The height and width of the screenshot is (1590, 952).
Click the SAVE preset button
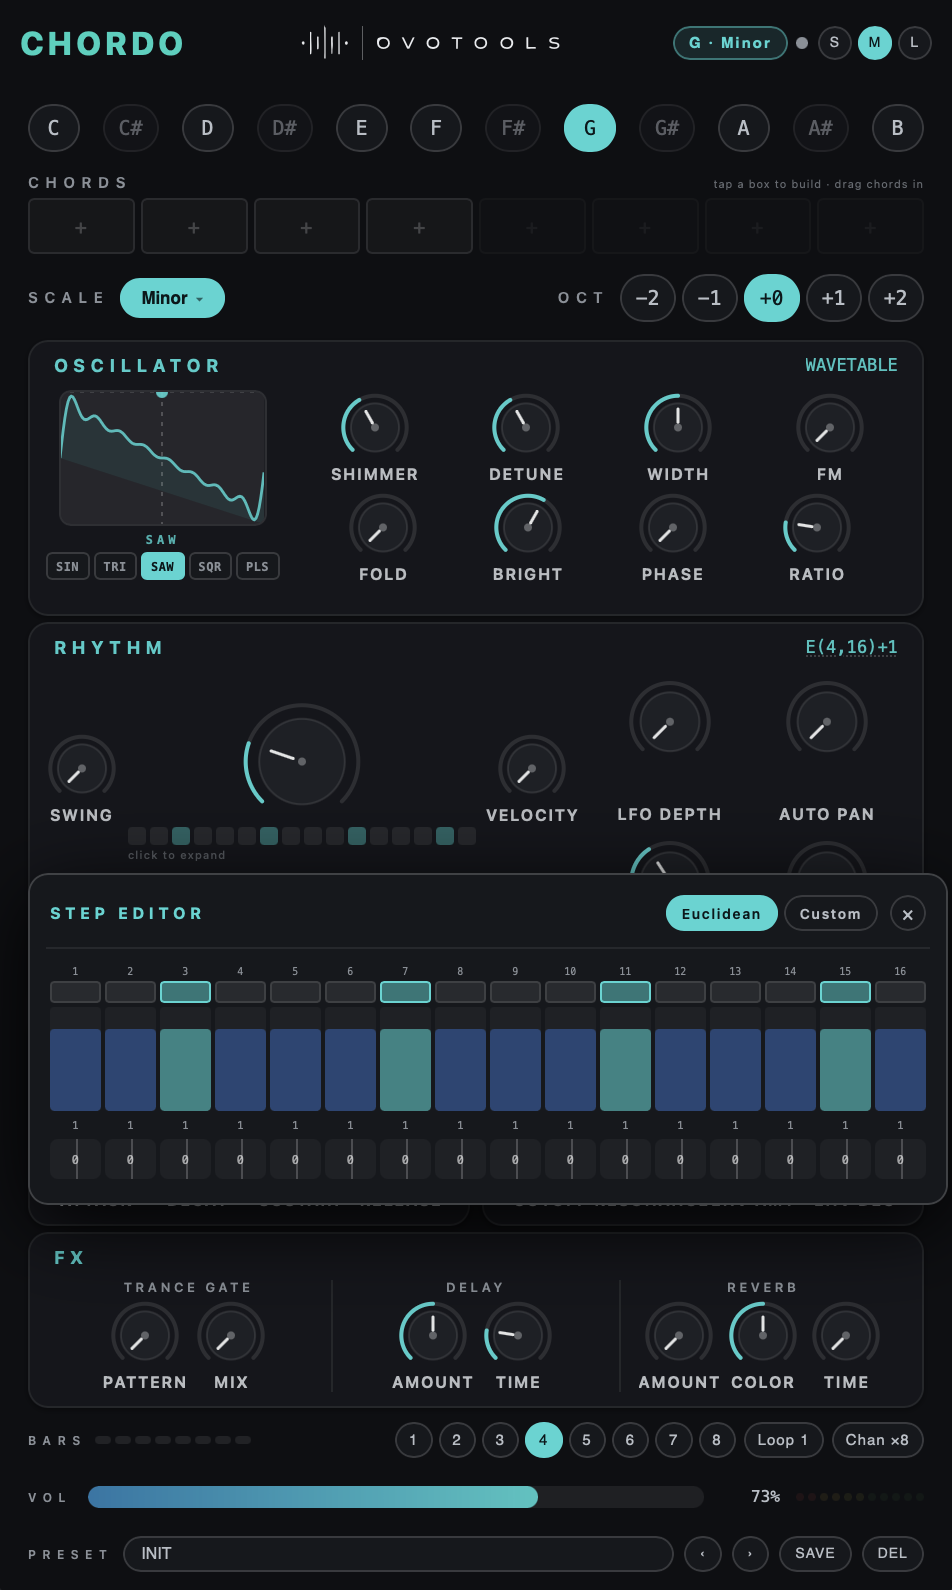pyautogui.click(x=815, y=1554)
